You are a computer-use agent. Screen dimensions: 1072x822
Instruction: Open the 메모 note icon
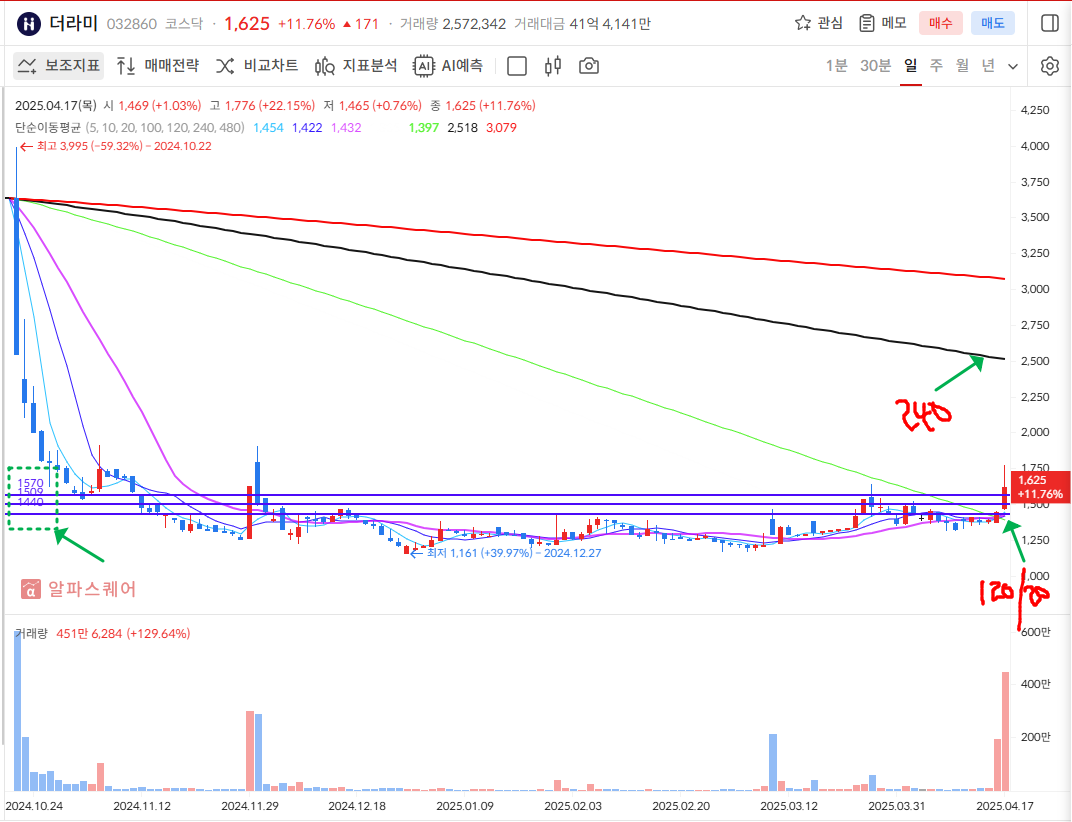point(867,23)
